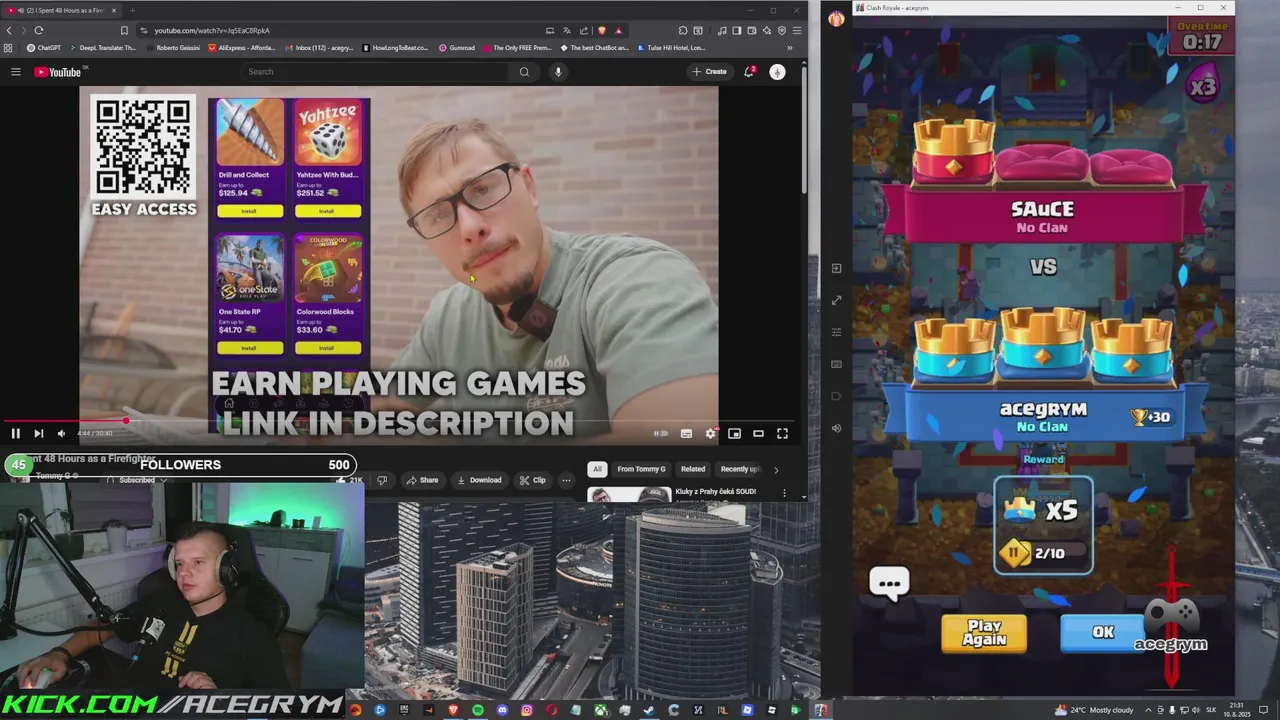Open the YouTube Create button
The height and width of the screenshot is (720, 1280).
[x=709, y=72]
